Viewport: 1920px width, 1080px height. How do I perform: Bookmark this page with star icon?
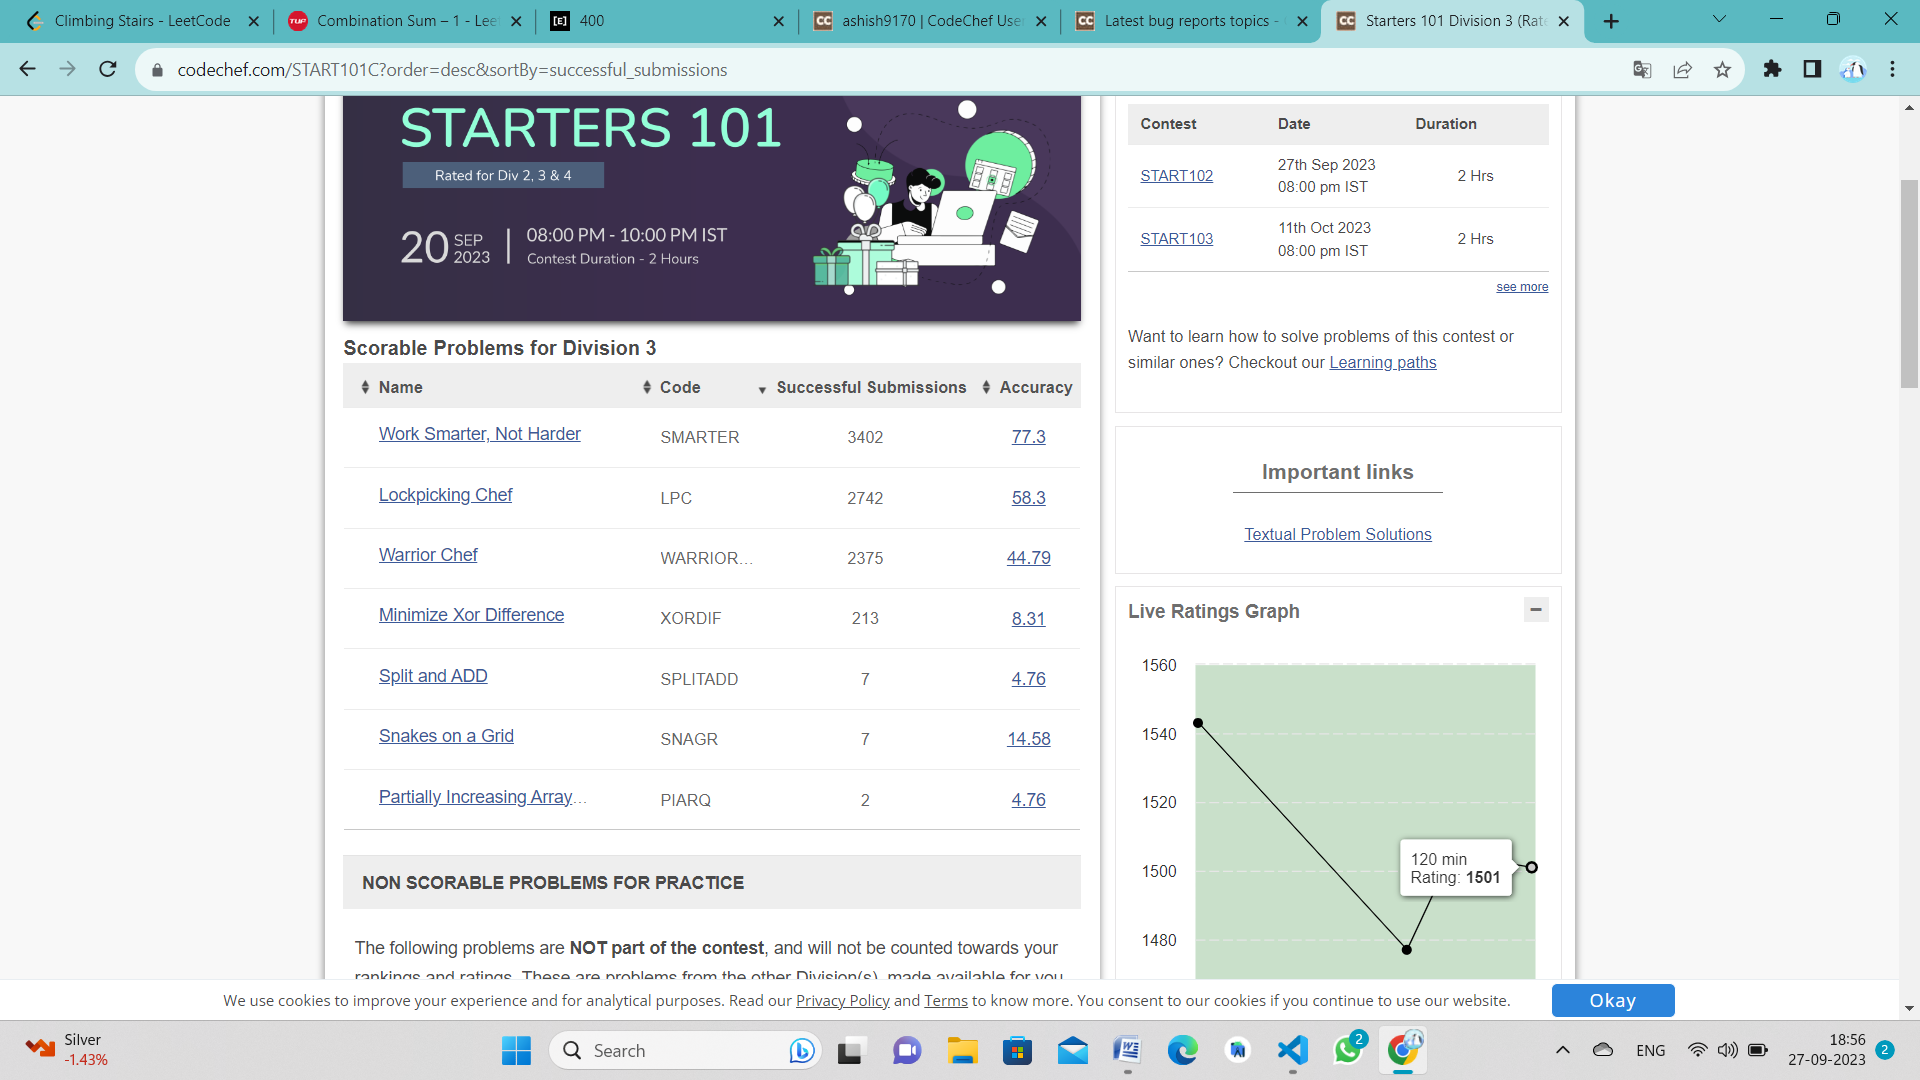pyautogui.click(x=1722, y=69)
